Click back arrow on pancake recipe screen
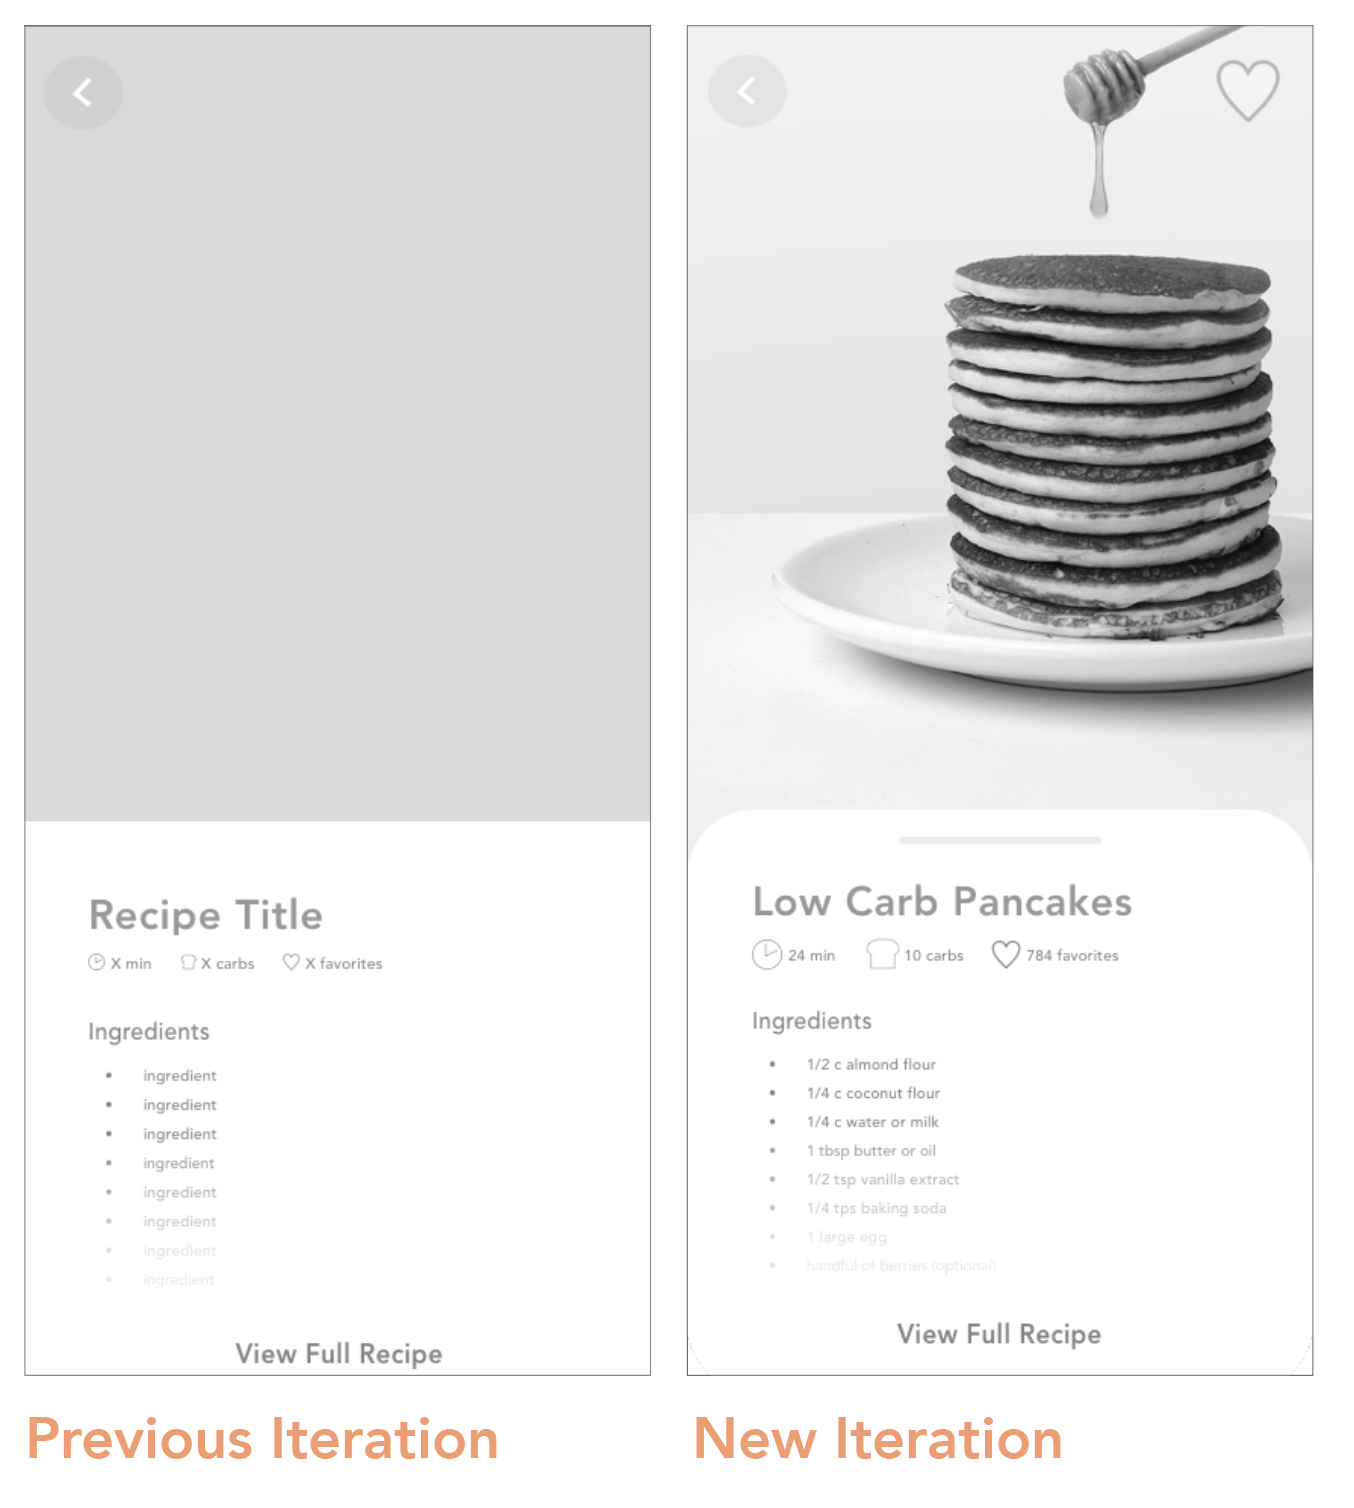1354x1508 pixels. pyautogui.click(x=746, y=92)
